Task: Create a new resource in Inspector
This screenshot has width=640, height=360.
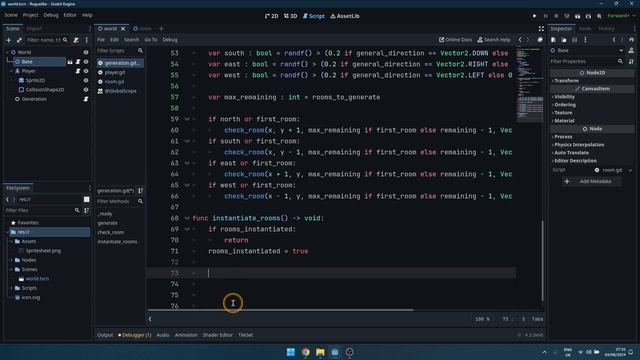Action: [553, 40]
